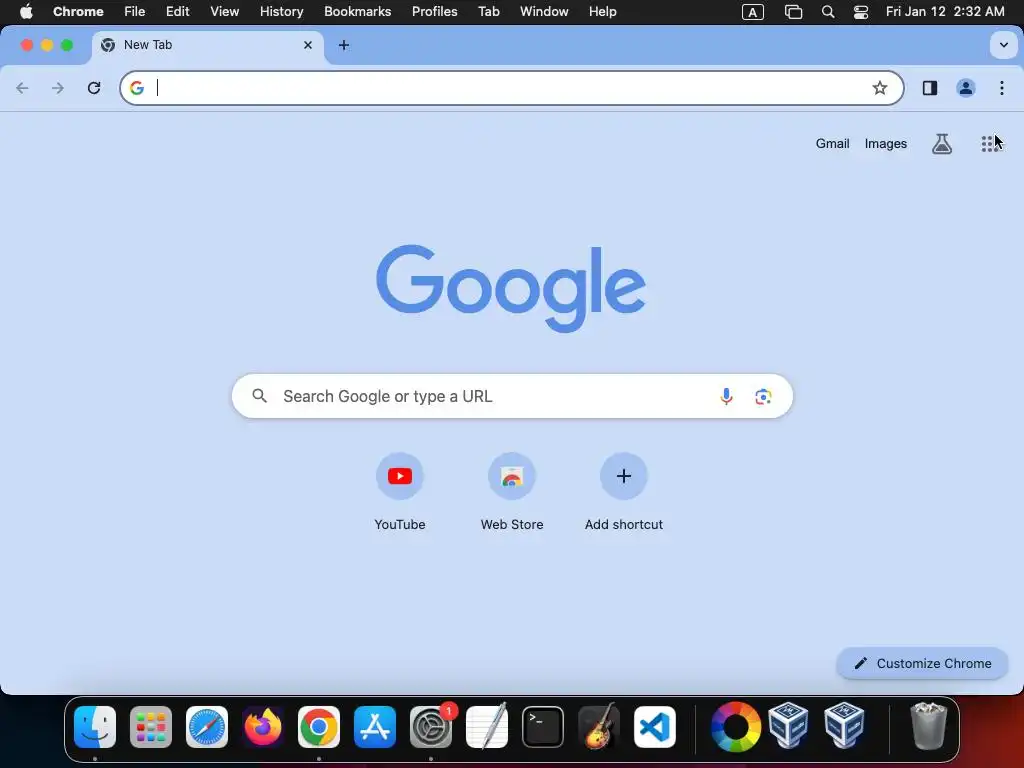Click the Chrome icon in the Dock
This screenshot has width=1024, height=768.
point(319,727)
